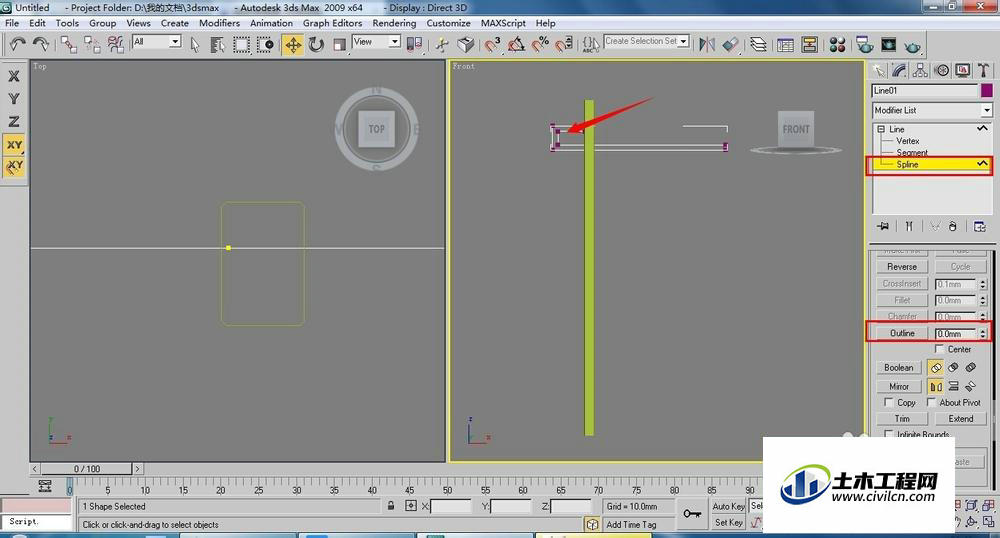Viewport: 1000px width, 538px height.
Task: Open the Modifier List dropdown
Action: (x=932, y=110)
